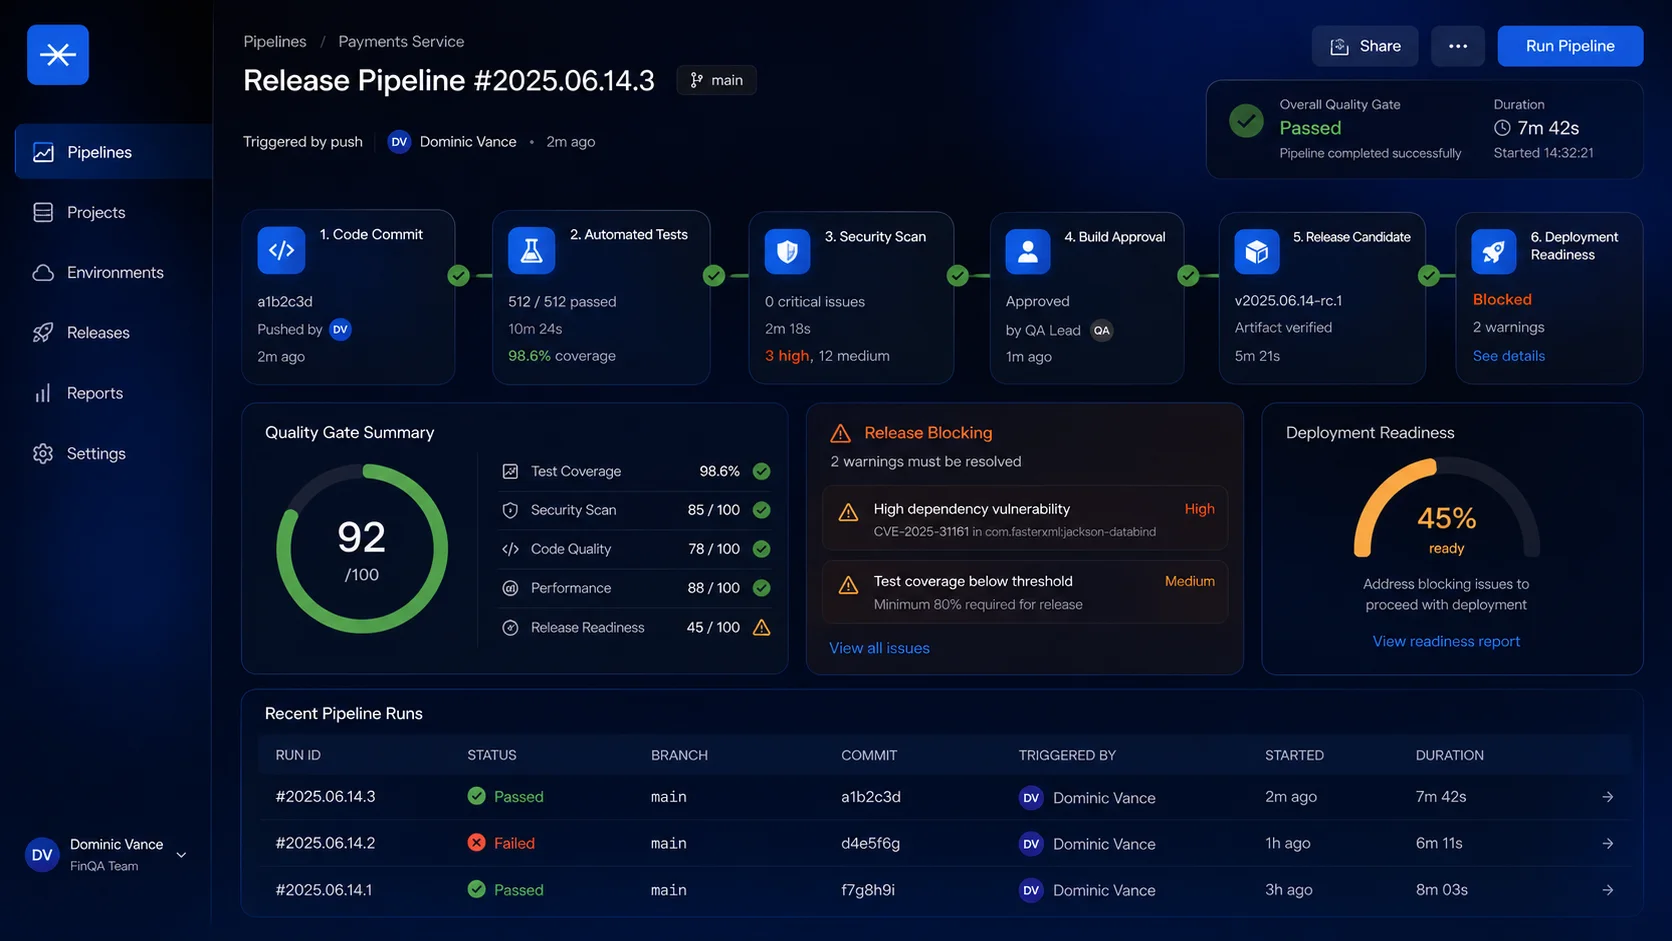The width and height of the screenshot is (1672, 941).
Task: Click the 8m 03s duration cell
Action: (1441, 890)
